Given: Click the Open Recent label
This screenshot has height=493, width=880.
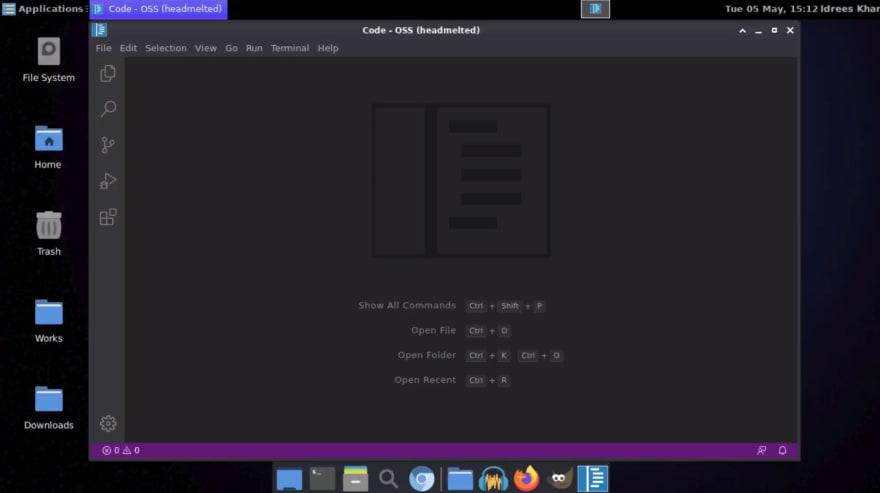Looking at the screenshot, I should click(x=425, y=380).
